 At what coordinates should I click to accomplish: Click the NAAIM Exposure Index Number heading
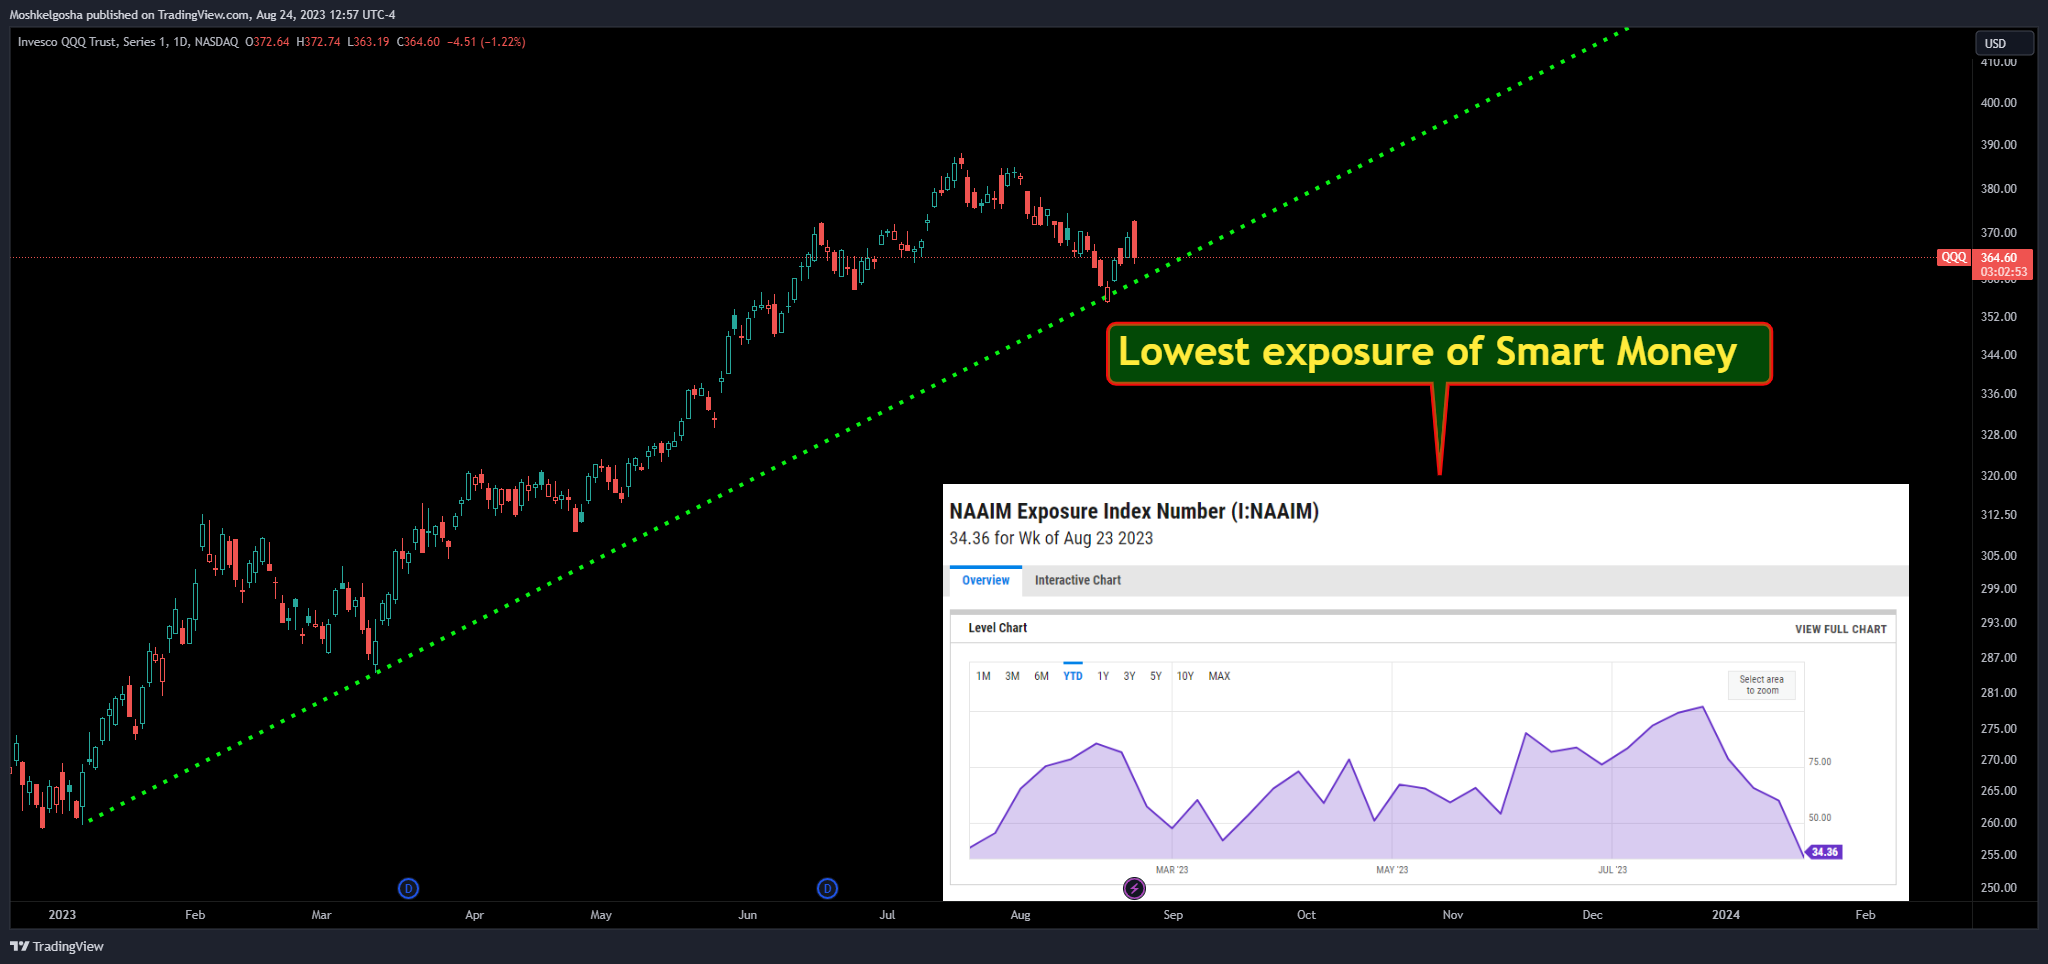coord(1134,511)
